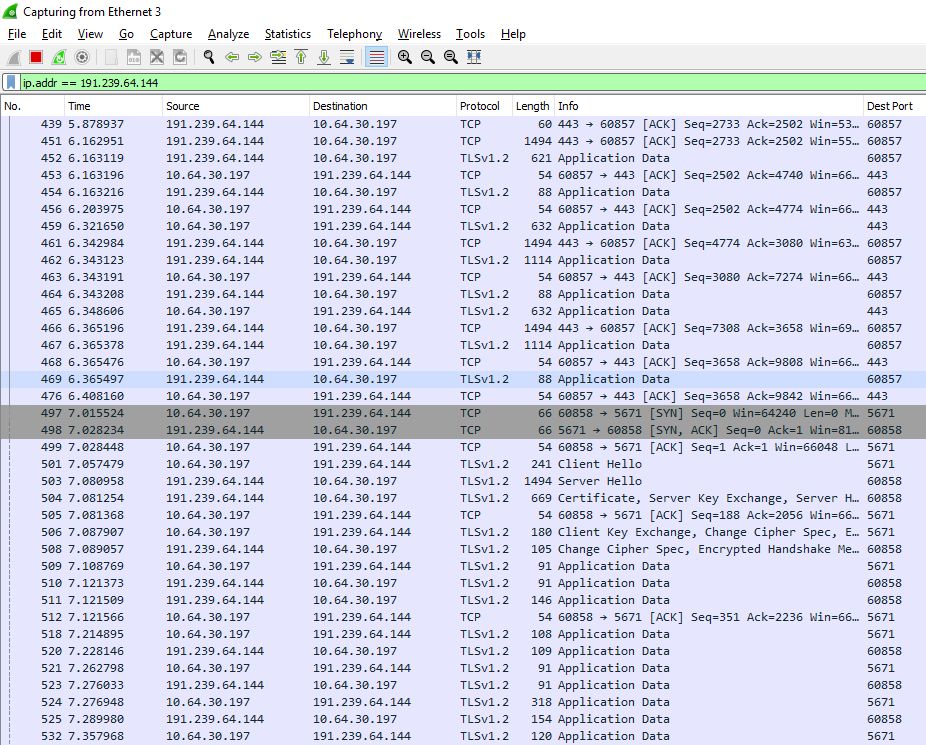
Task: Open the capture options gear icon
Action: (x=82, y=57)
